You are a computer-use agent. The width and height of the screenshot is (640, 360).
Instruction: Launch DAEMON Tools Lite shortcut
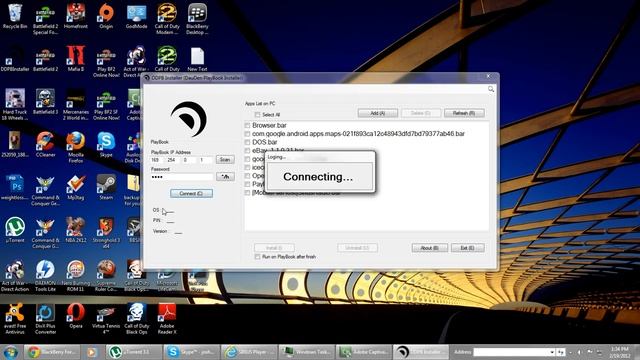click(45, 276)
